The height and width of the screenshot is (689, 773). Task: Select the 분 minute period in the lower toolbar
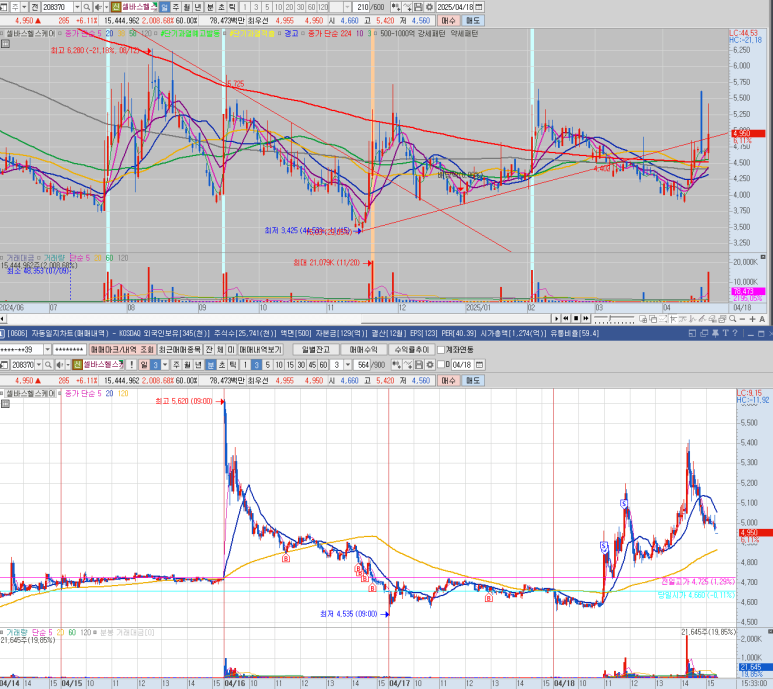[x=211, y=365]
